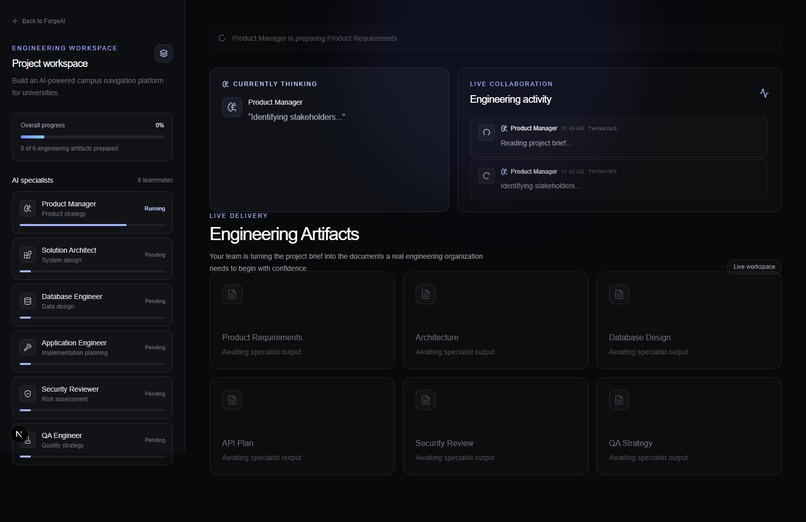806x522 pixels.
Task: Open the Security Review artifact title
Action: point(444,443)
